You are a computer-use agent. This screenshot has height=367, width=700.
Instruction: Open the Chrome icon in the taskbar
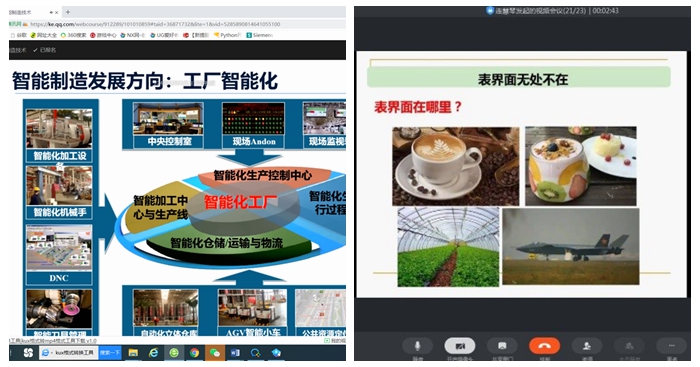coord(194,353)
